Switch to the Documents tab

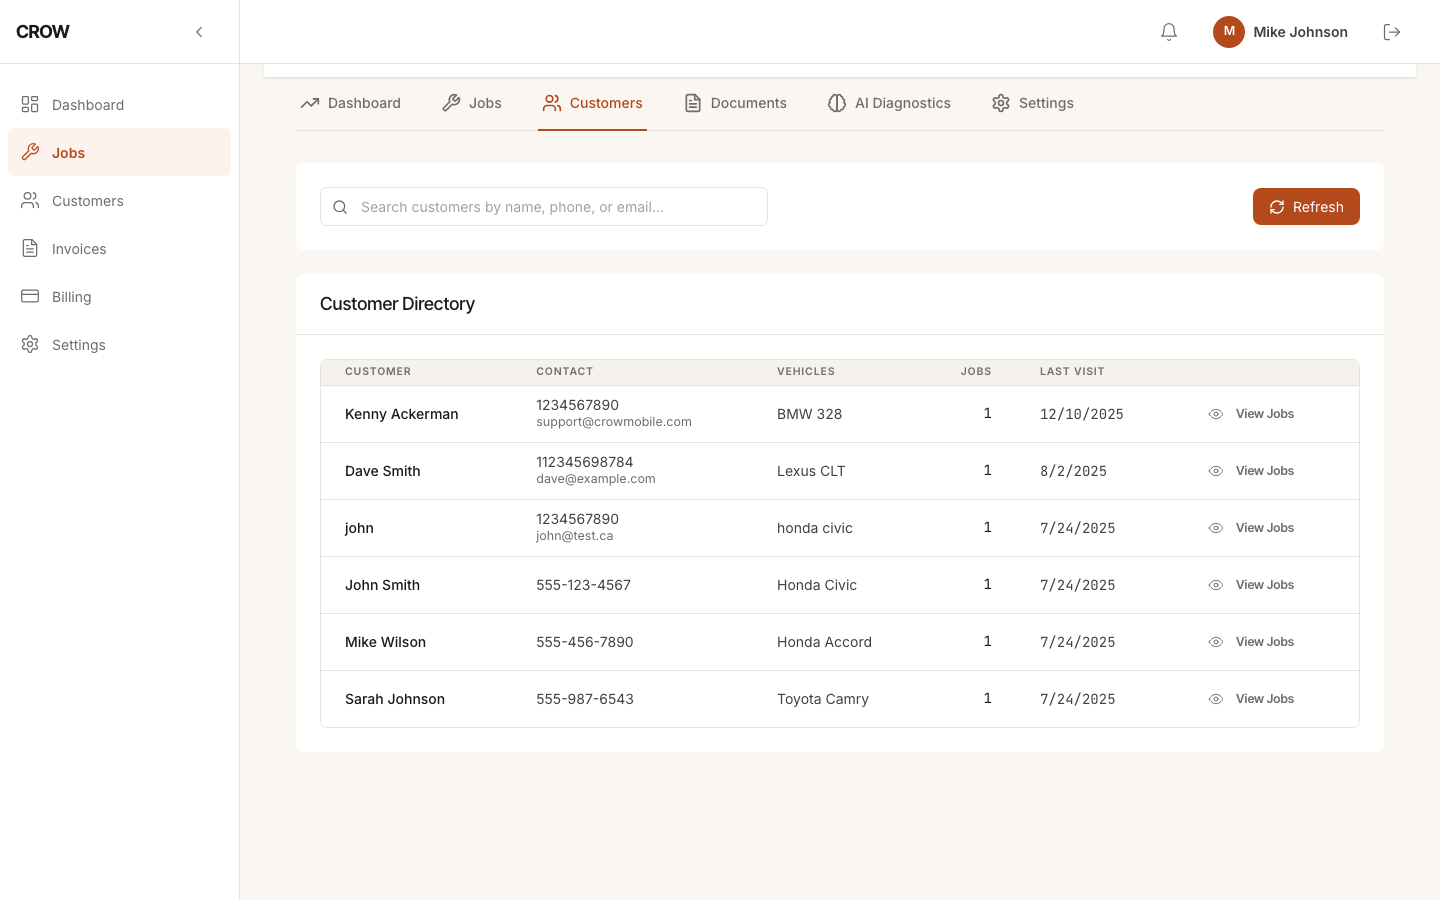(735, 103)
